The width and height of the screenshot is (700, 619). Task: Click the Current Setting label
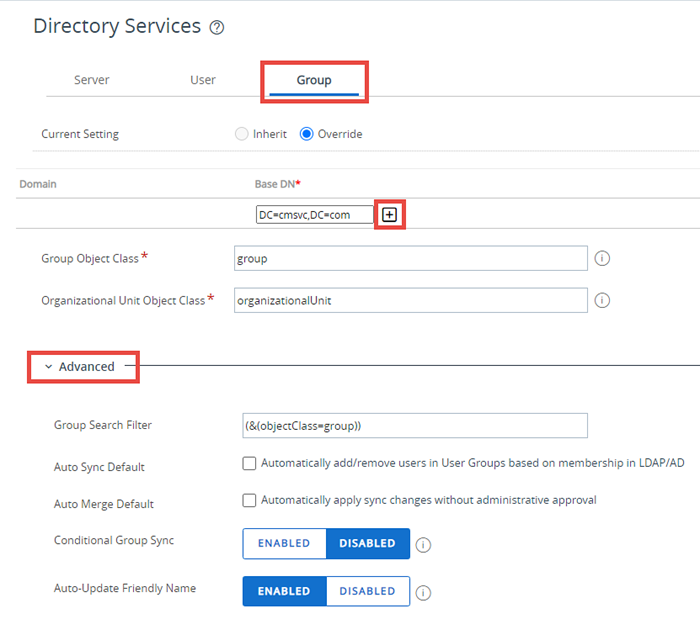click(x=80, y=134)
